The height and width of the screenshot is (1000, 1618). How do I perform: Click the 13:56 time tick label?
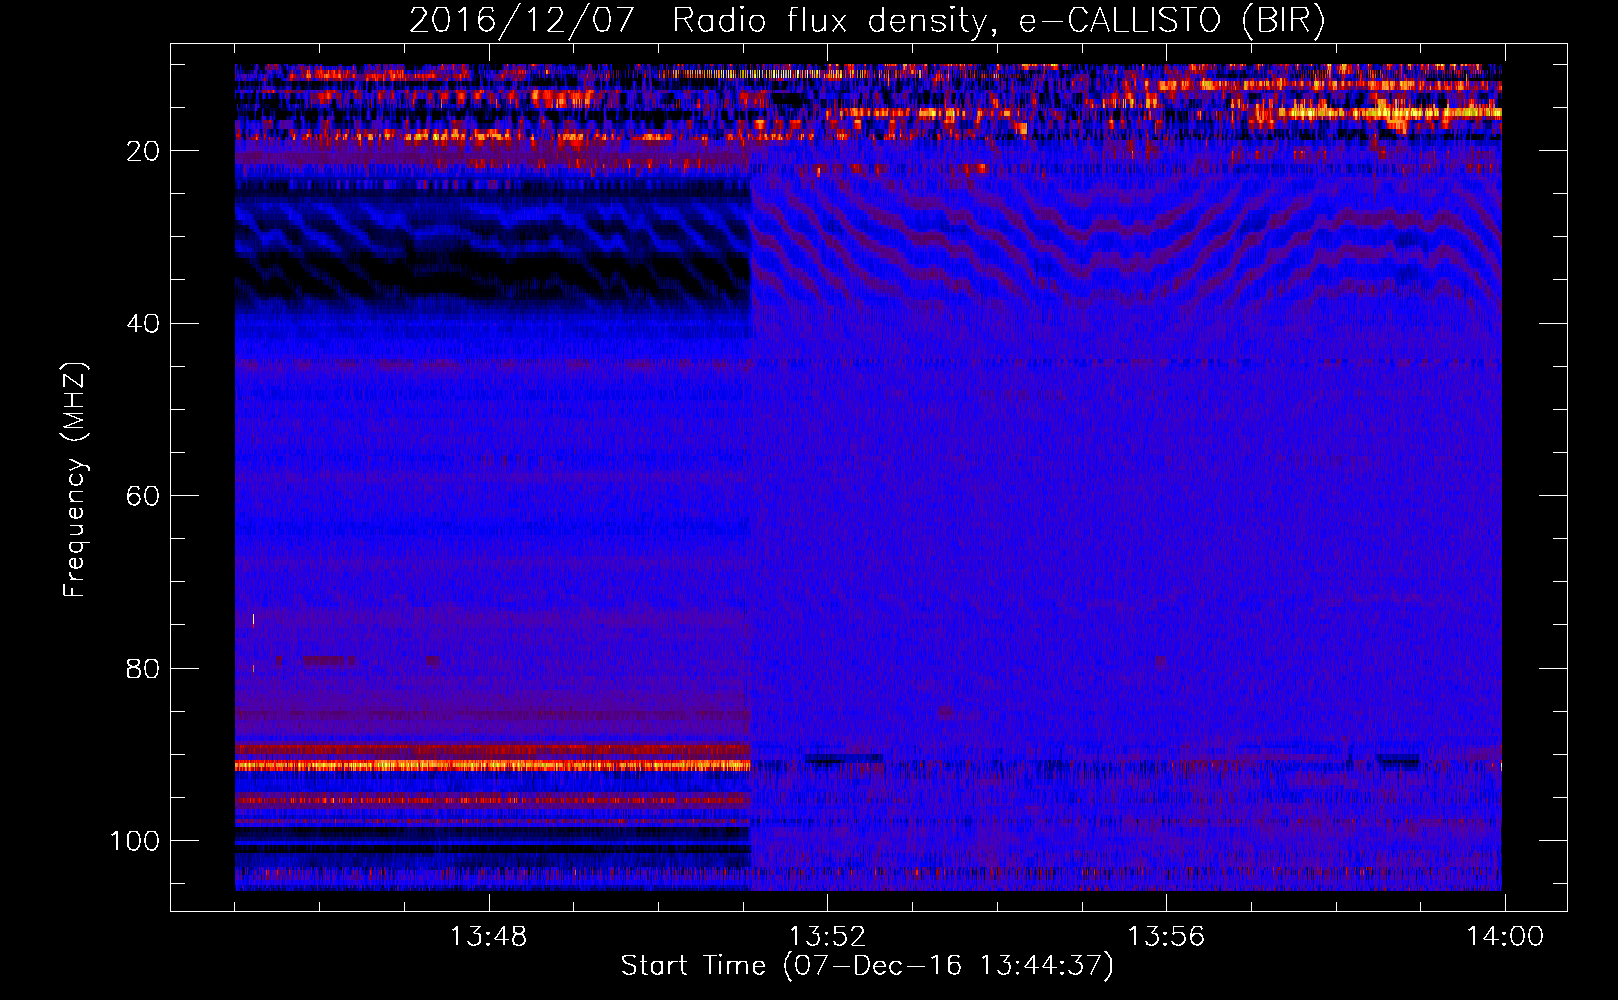pyautogui.click(x=1166, y=937)
